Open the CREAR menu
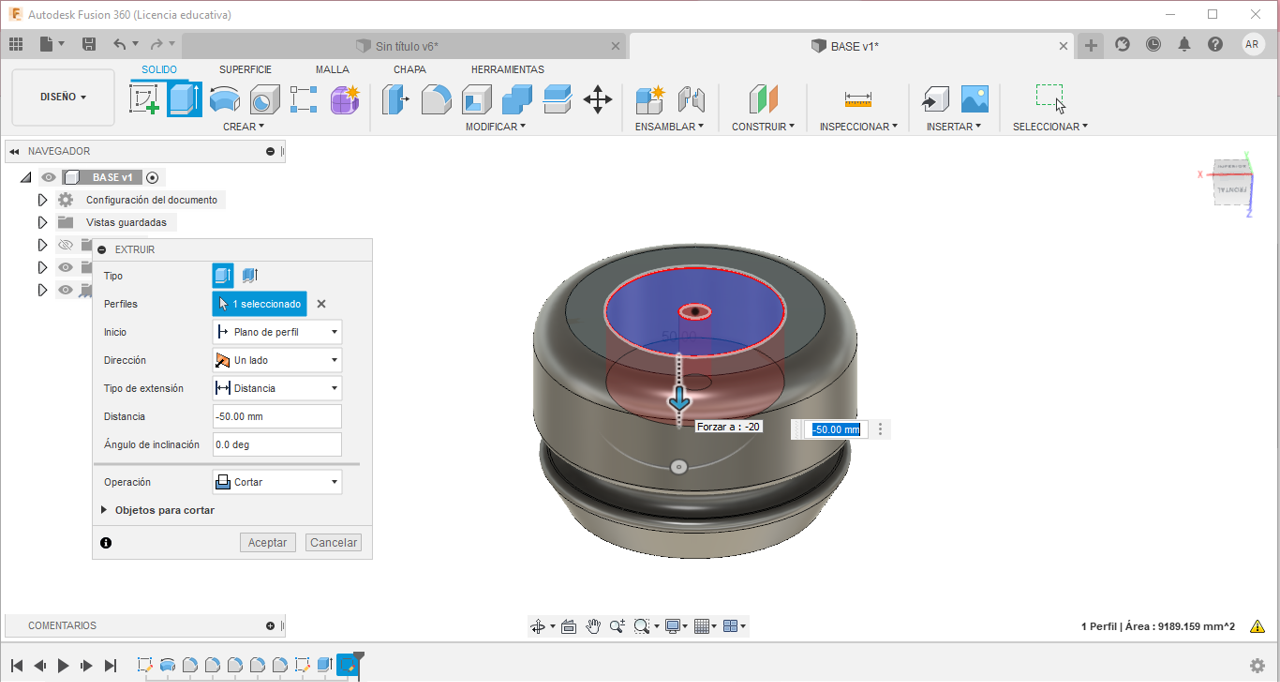Screen dimensions: 1280x682 [244, 127]
